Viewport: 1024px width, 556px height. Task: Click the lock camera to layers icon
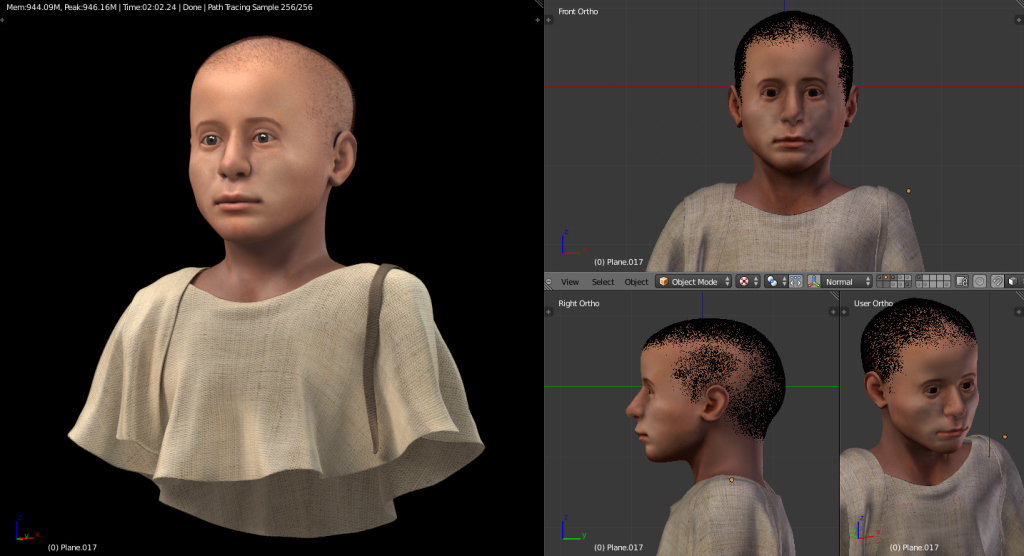pyautogui.click(x=961, y=282)
